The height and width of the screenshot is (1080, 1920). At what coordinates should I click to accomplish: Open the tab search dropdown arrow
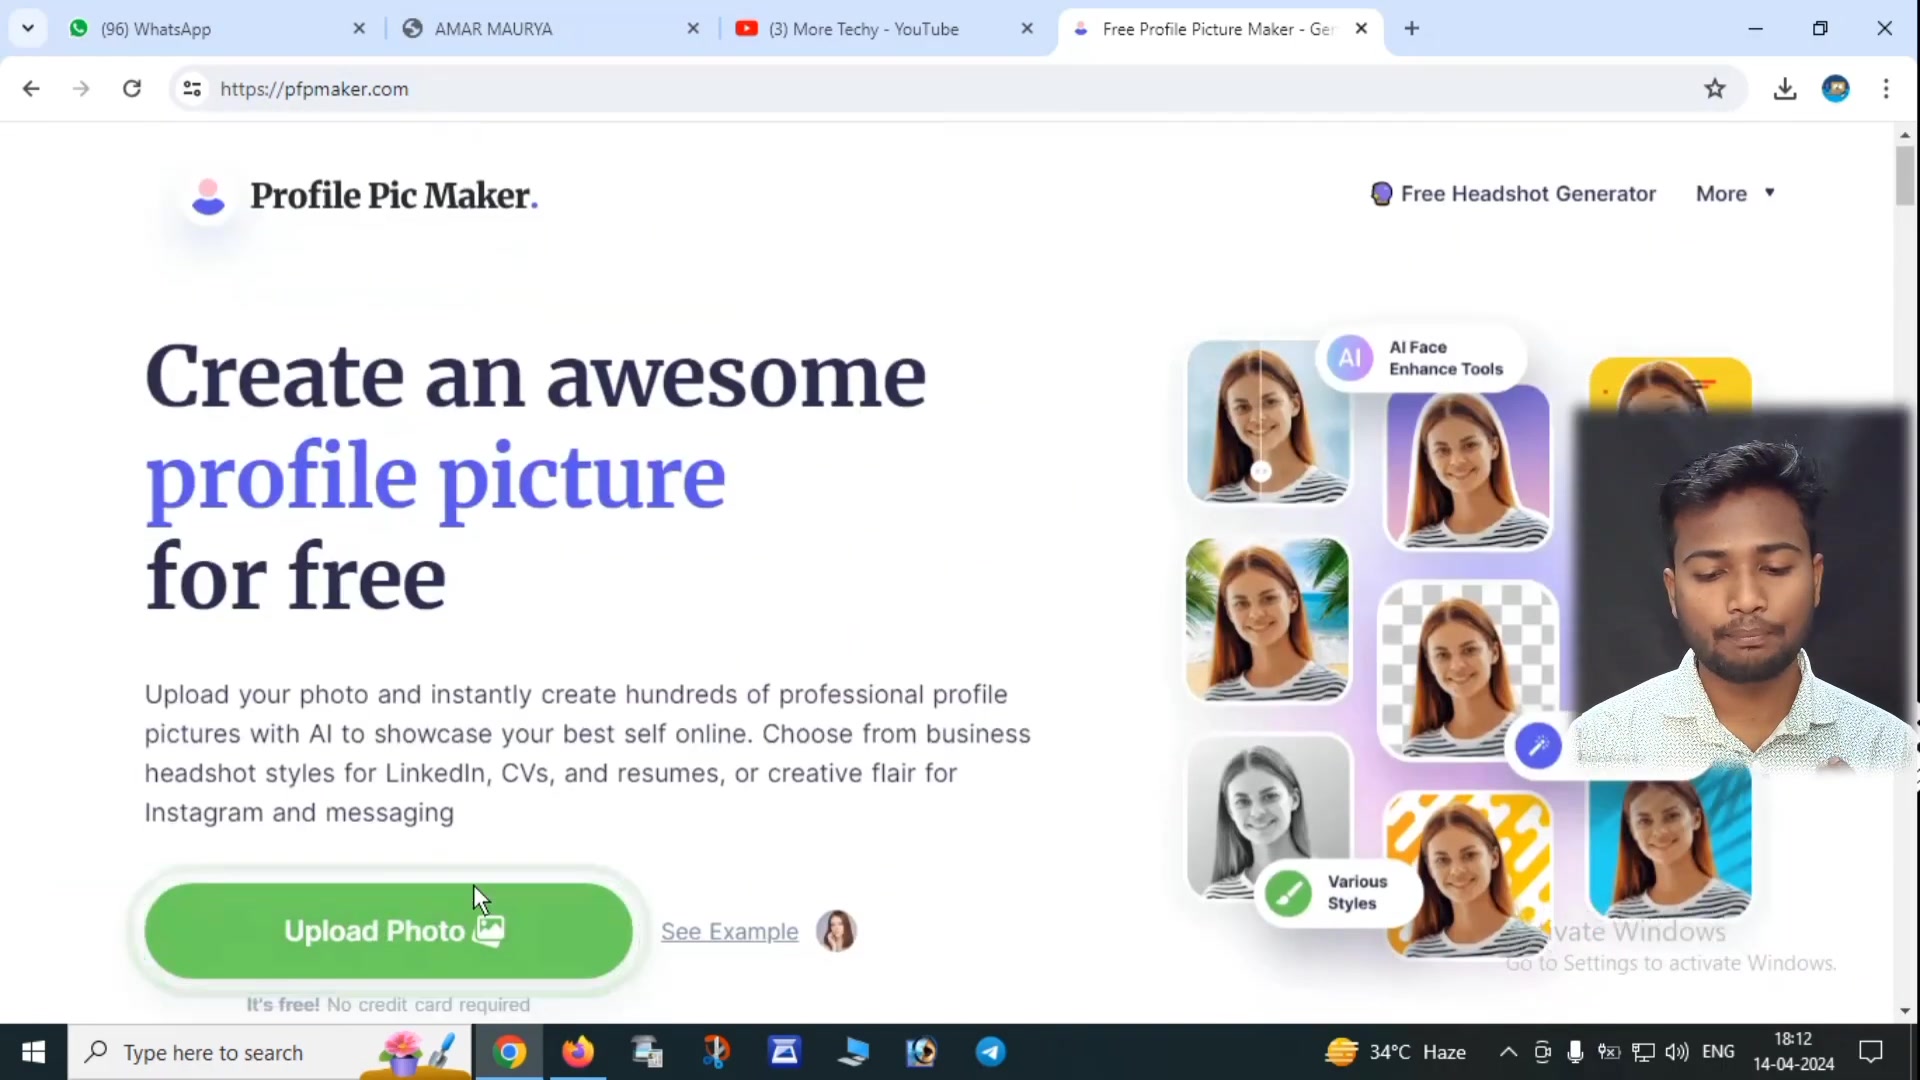(x=28, y=29)
